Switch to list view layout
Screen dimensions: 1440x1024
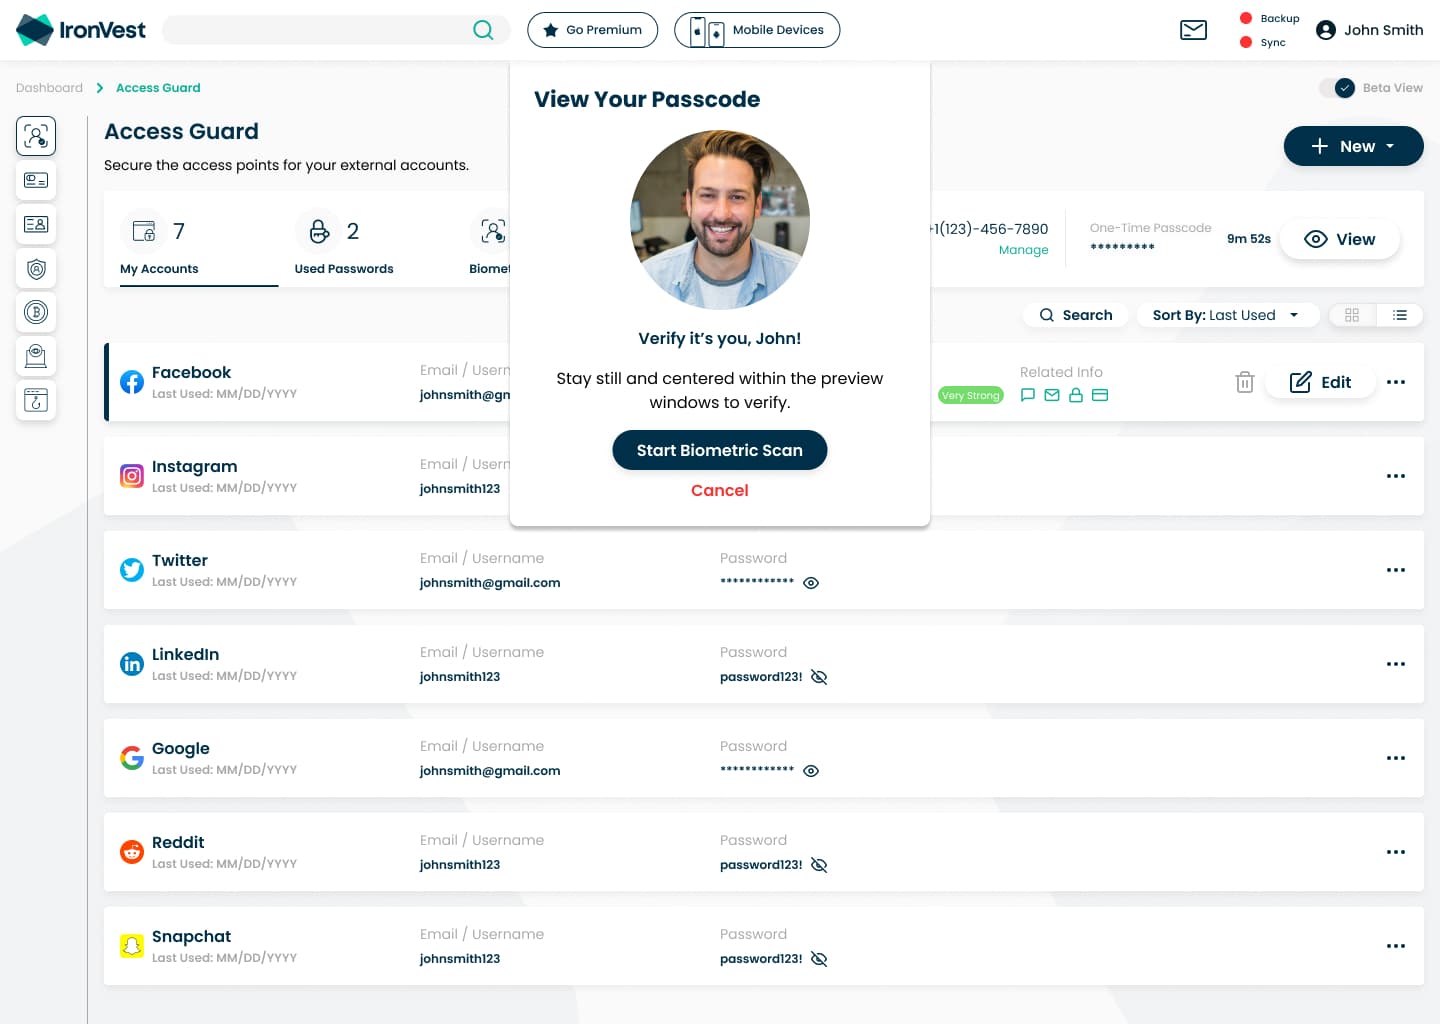click(1400, 315)
